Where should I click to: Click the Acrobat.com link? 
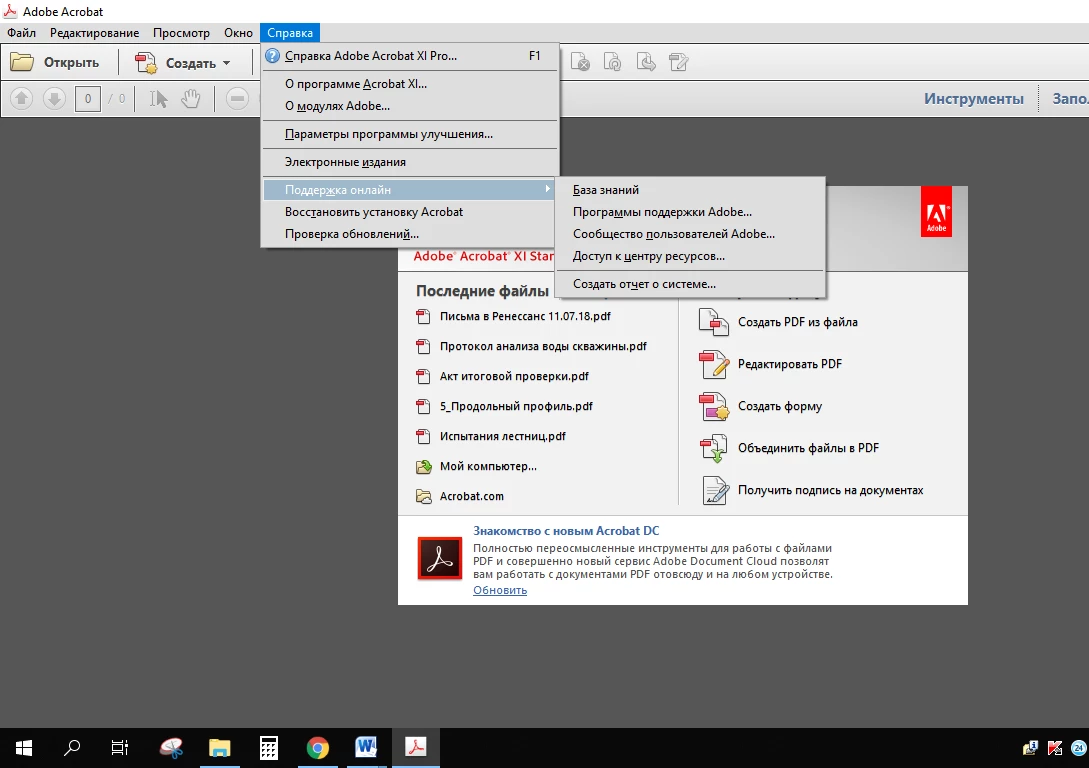[x=472, y=496]
